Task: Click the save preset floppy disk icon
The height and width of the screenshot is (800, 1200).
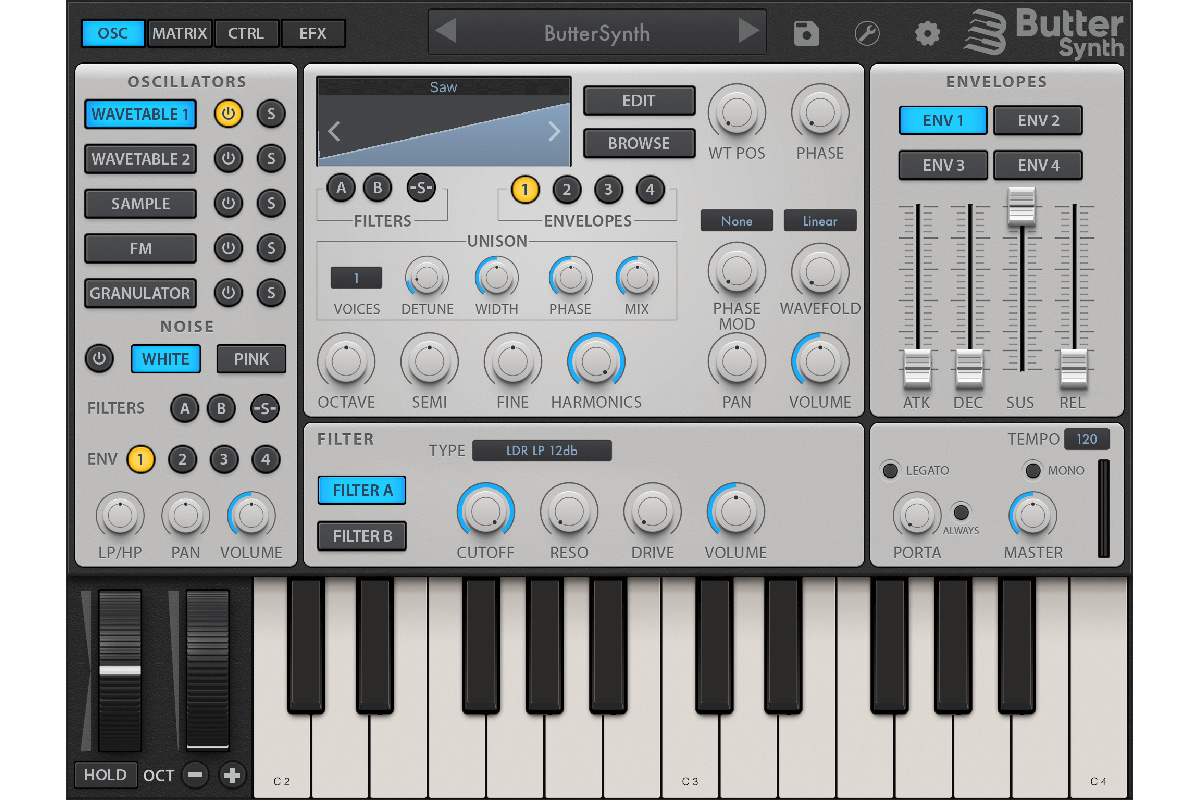Action: (806, 33)
